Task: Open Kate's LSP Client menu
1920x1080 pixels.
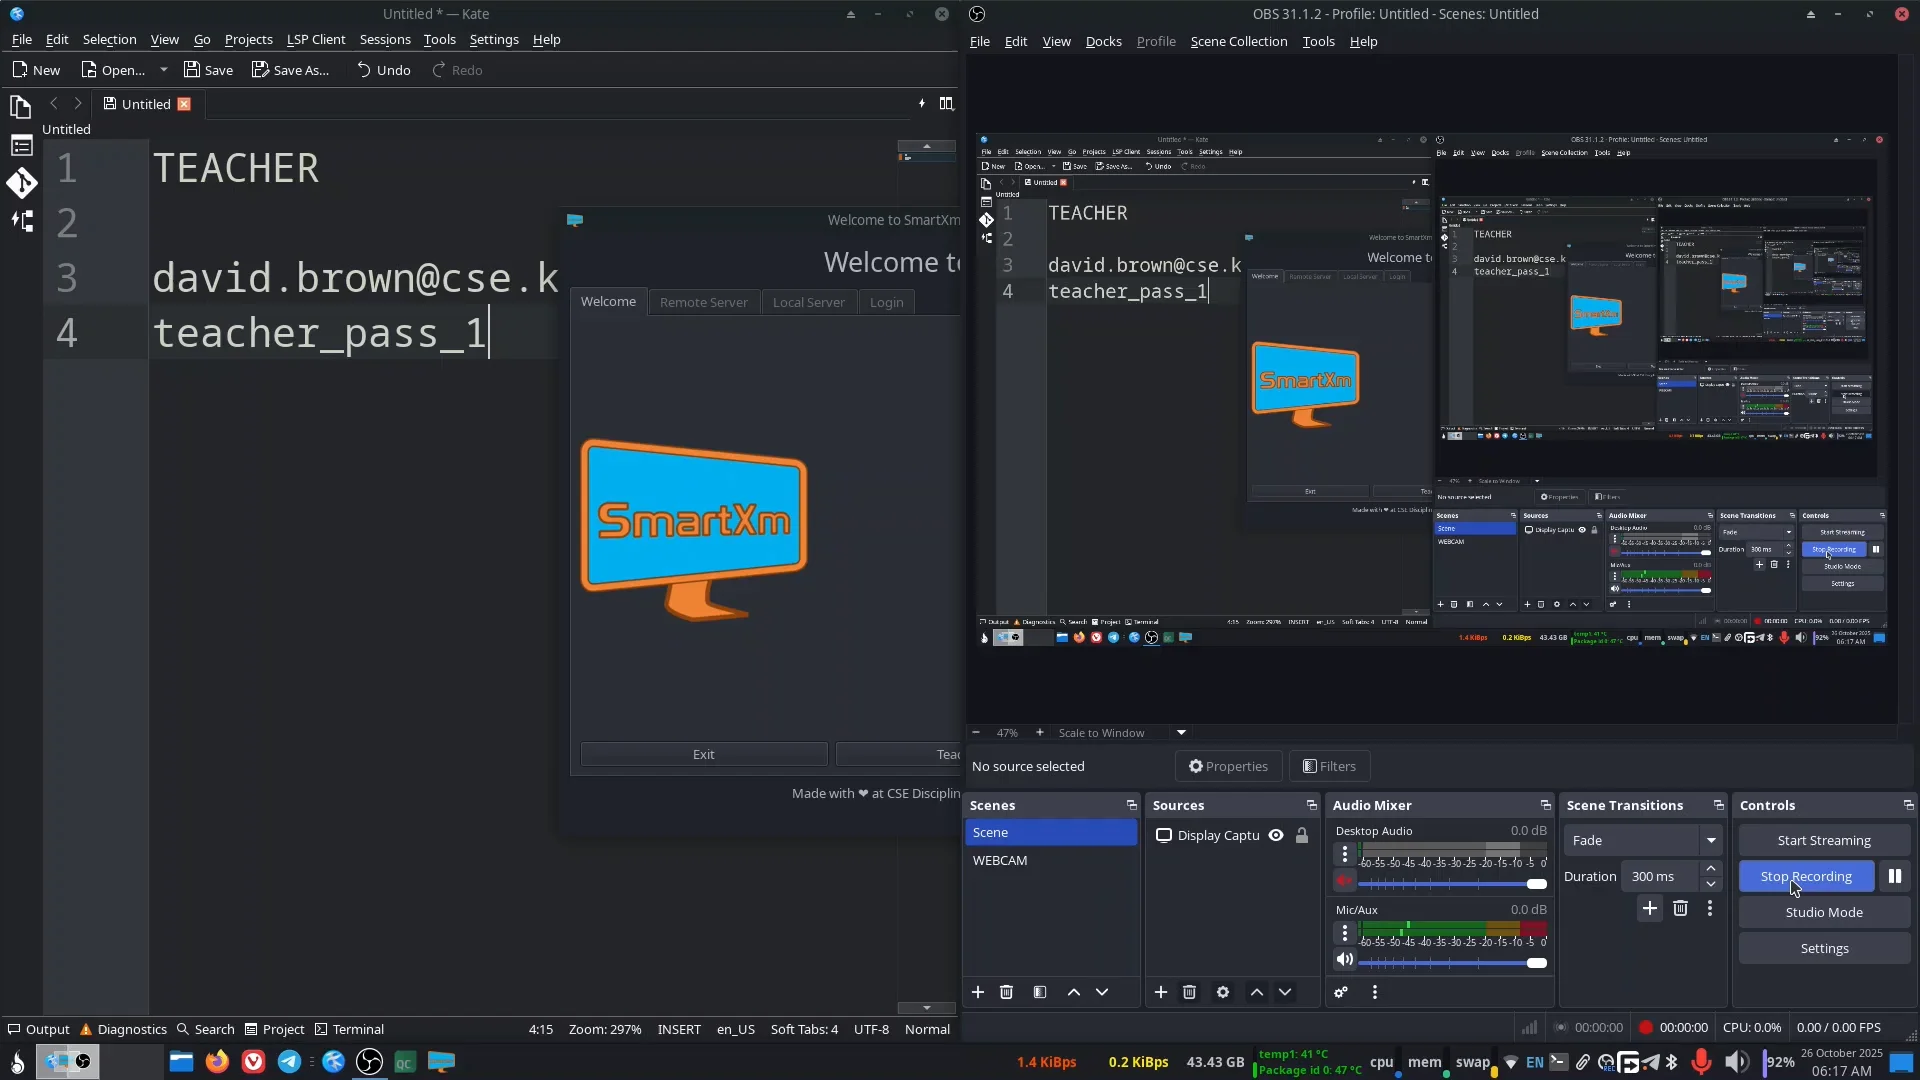Action: click(x=316, y=39)
